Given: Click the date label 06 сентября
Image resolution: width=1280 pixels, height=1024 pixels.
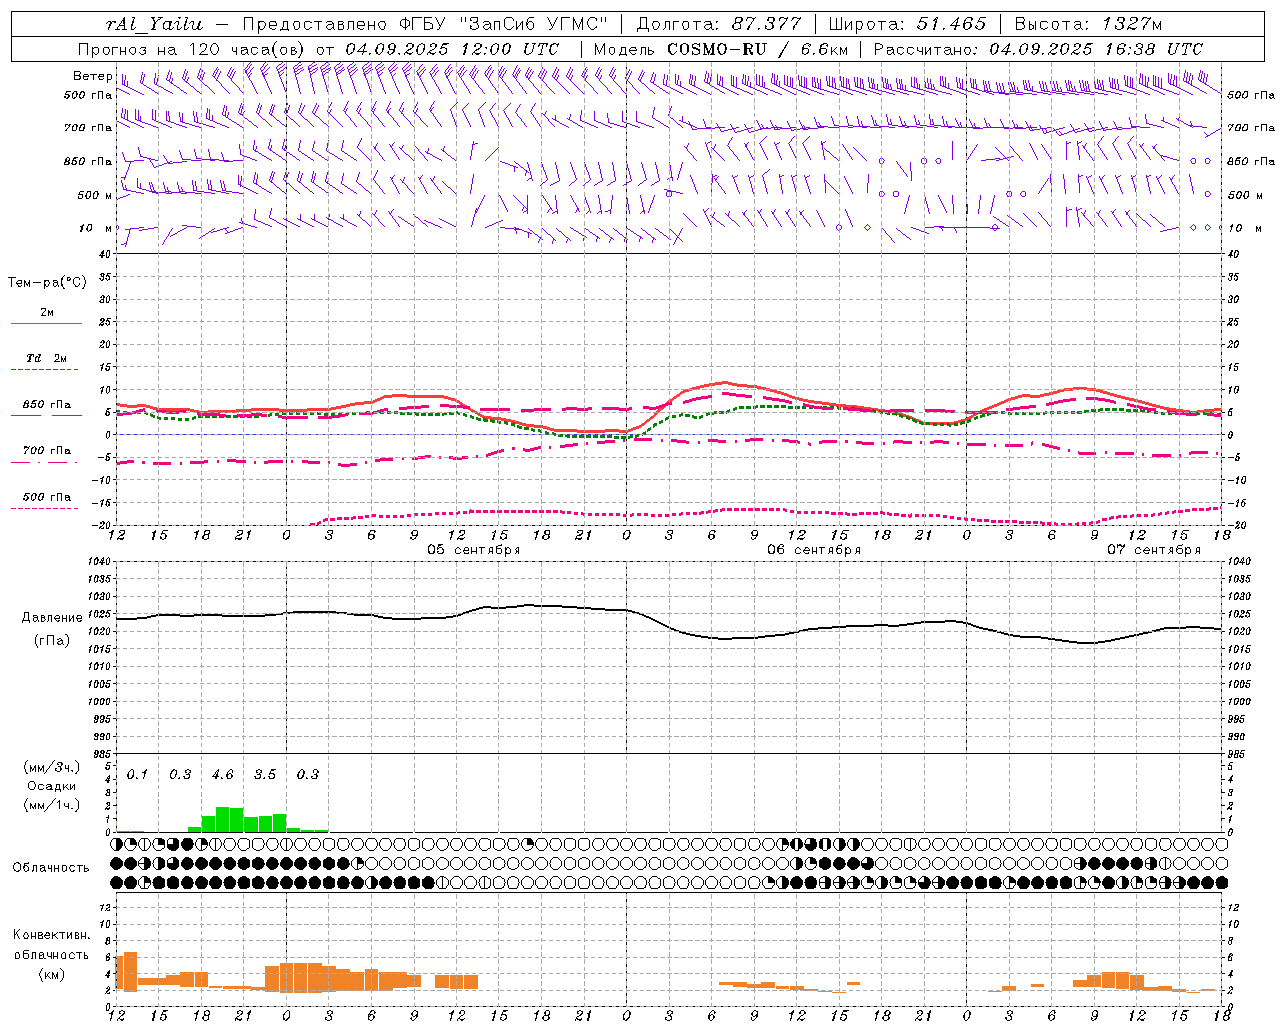Looking at the screenshot, I should click(814, 550).
